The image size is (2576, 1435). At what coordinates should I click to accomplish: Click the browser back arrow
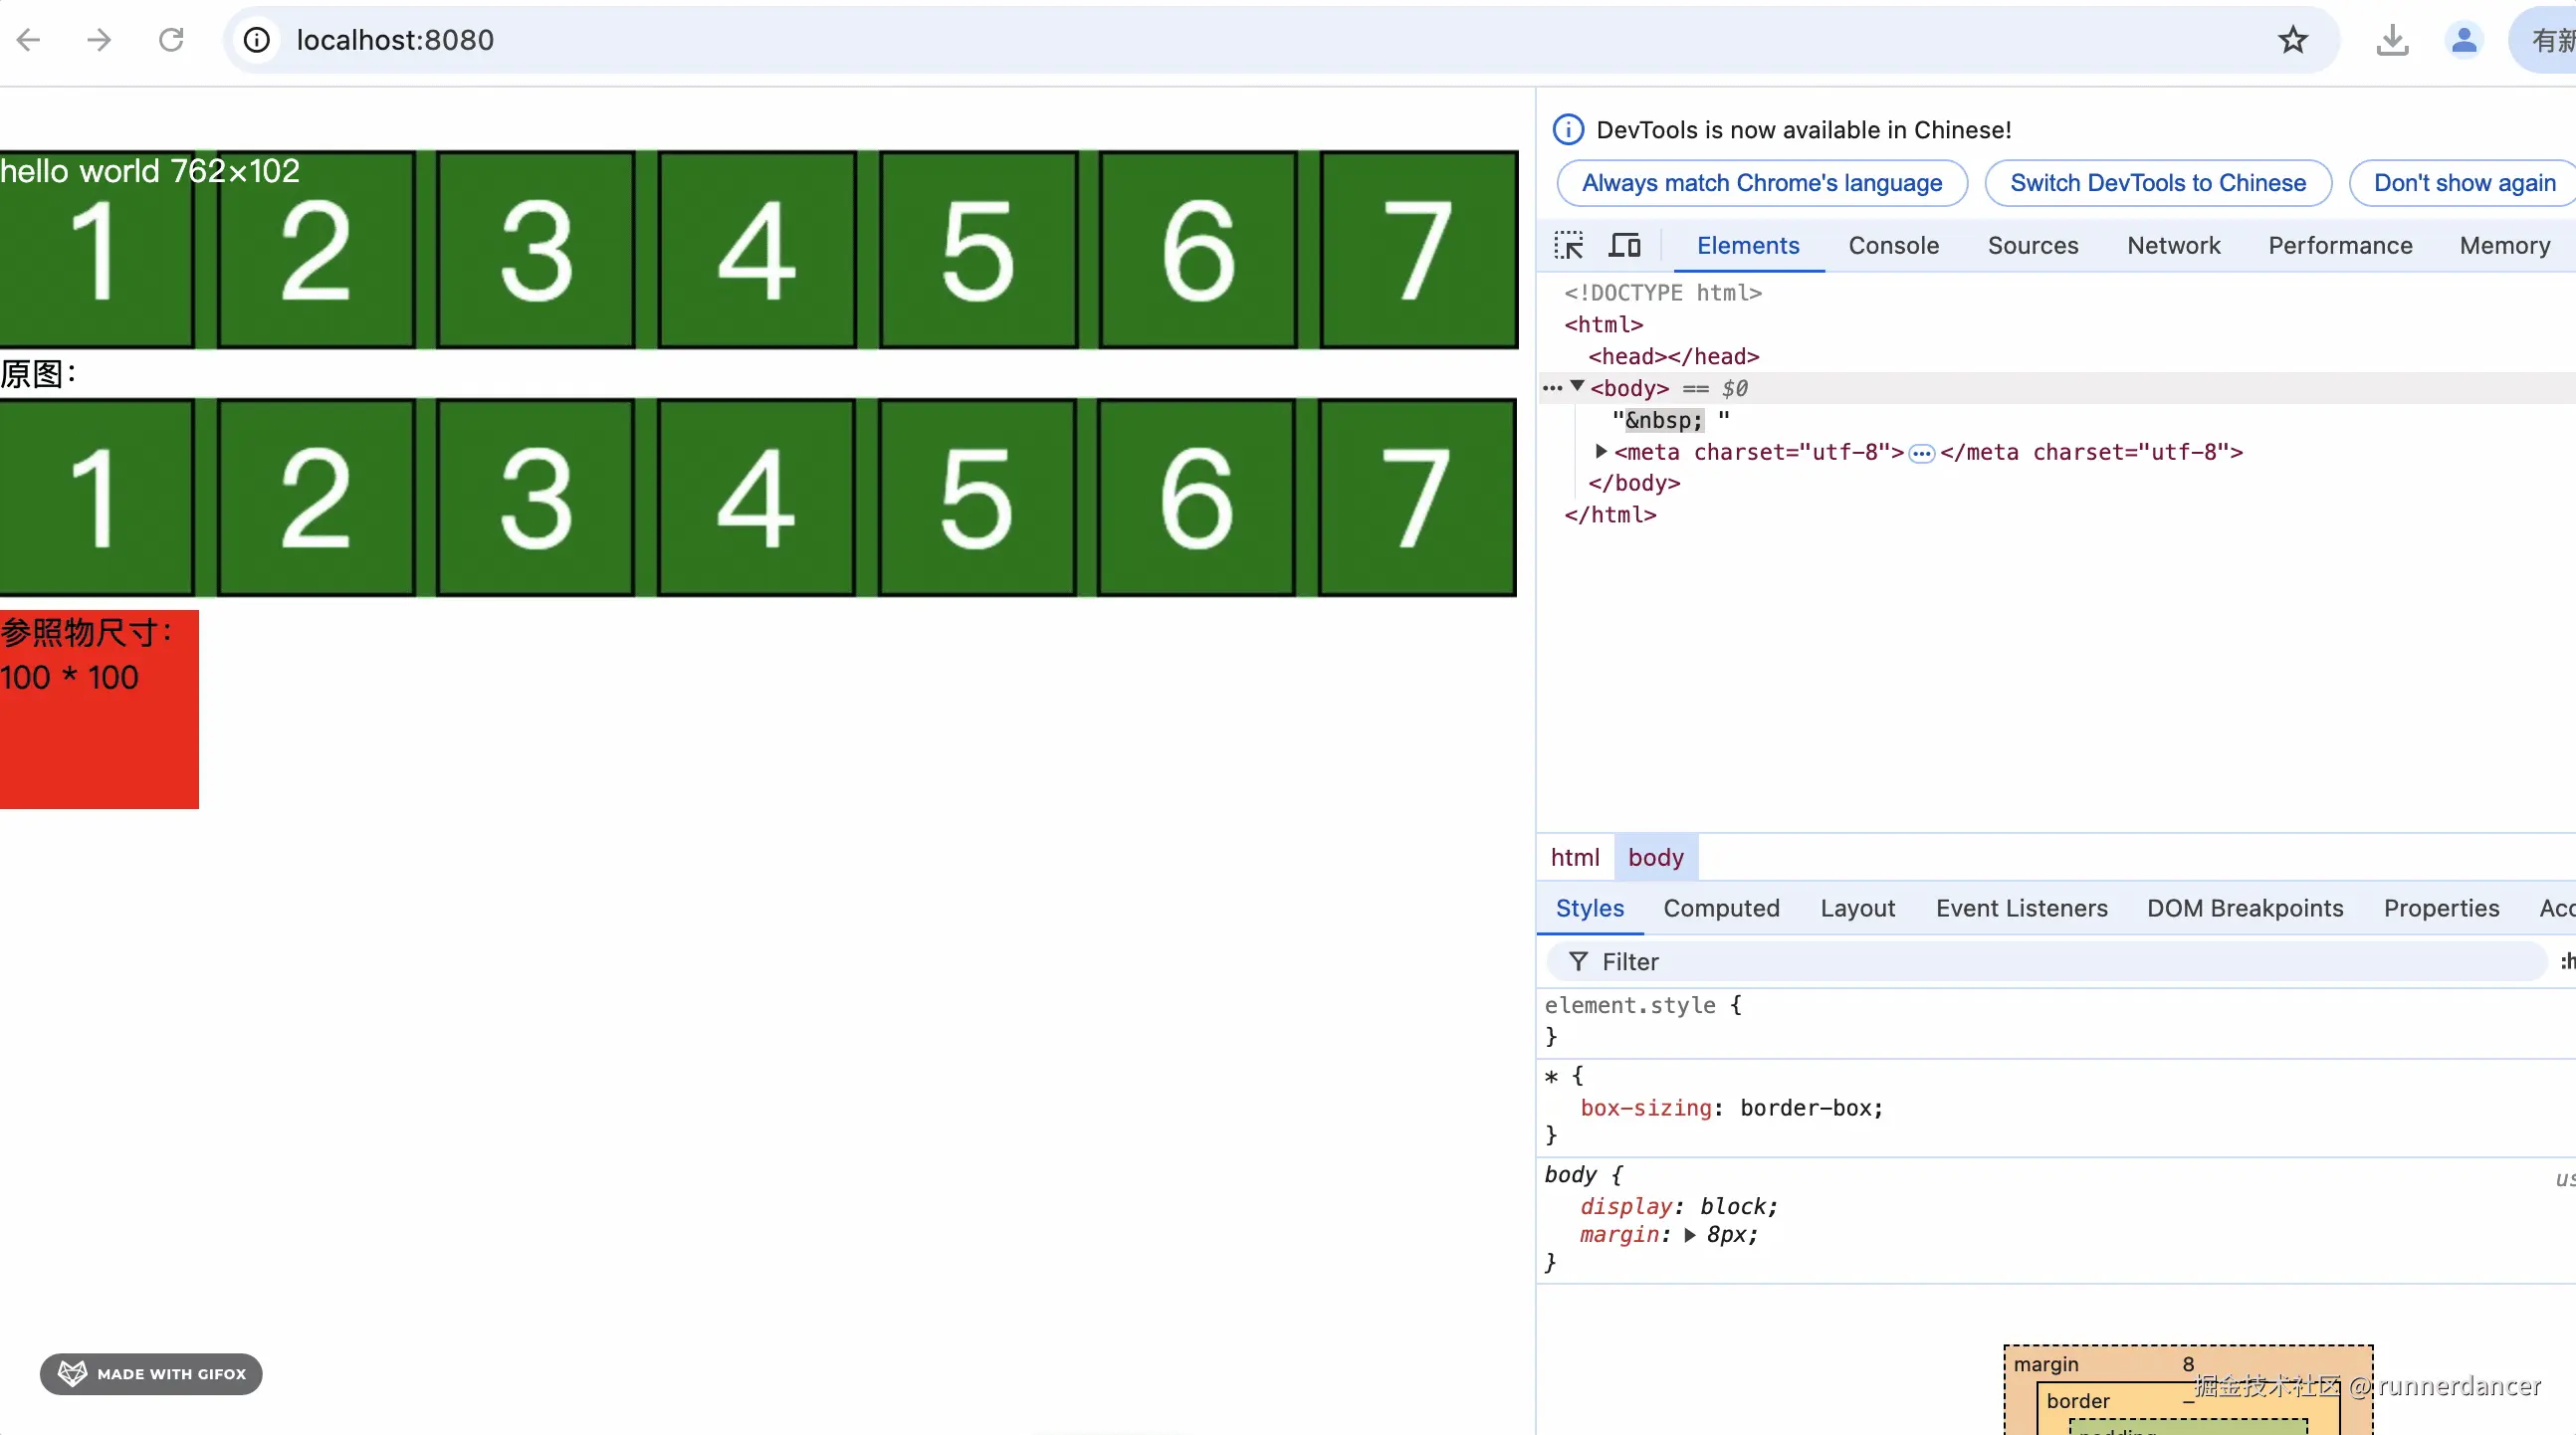point(29,40)
